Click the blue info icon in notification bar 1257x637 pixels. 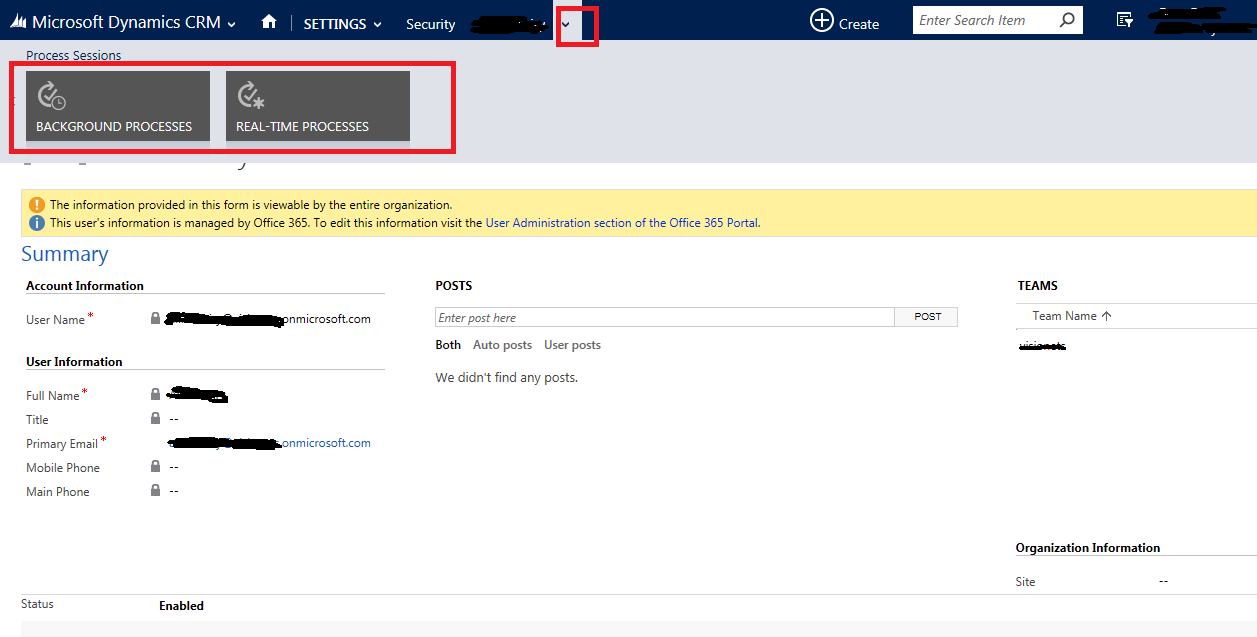coord(37,223)
